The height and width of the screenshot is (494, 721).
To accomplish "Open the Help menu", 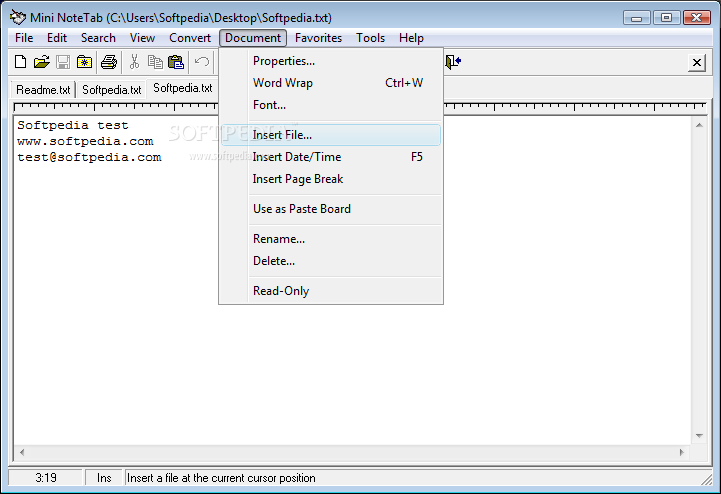I will click(x=411, y=38).
